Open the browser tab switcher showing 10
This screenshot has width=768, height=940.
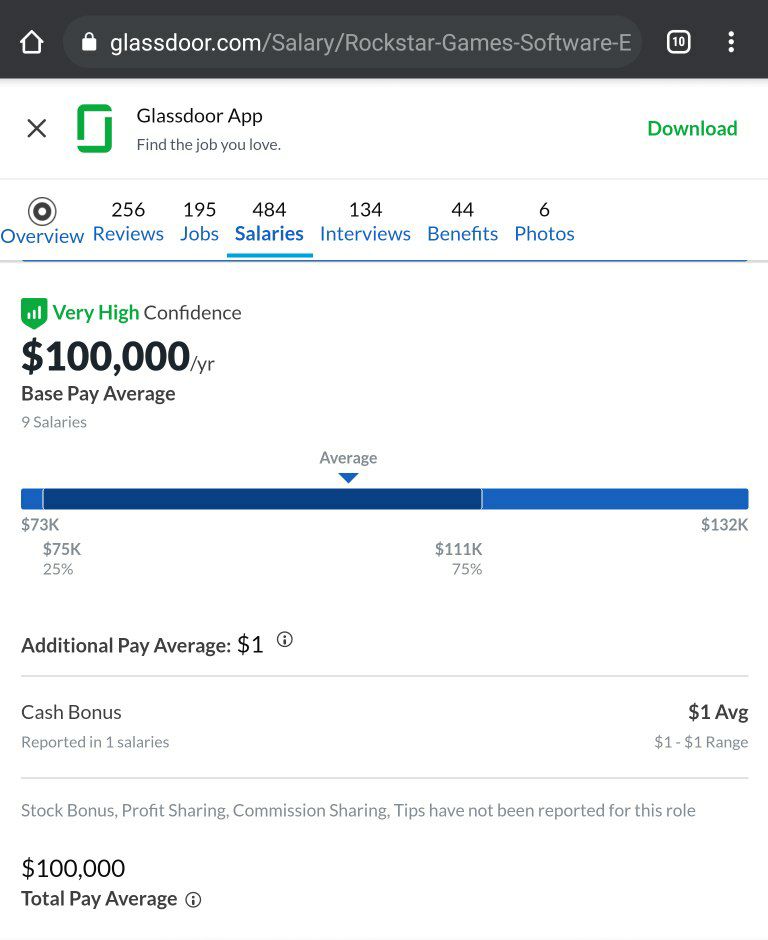(x=678, y=42)
